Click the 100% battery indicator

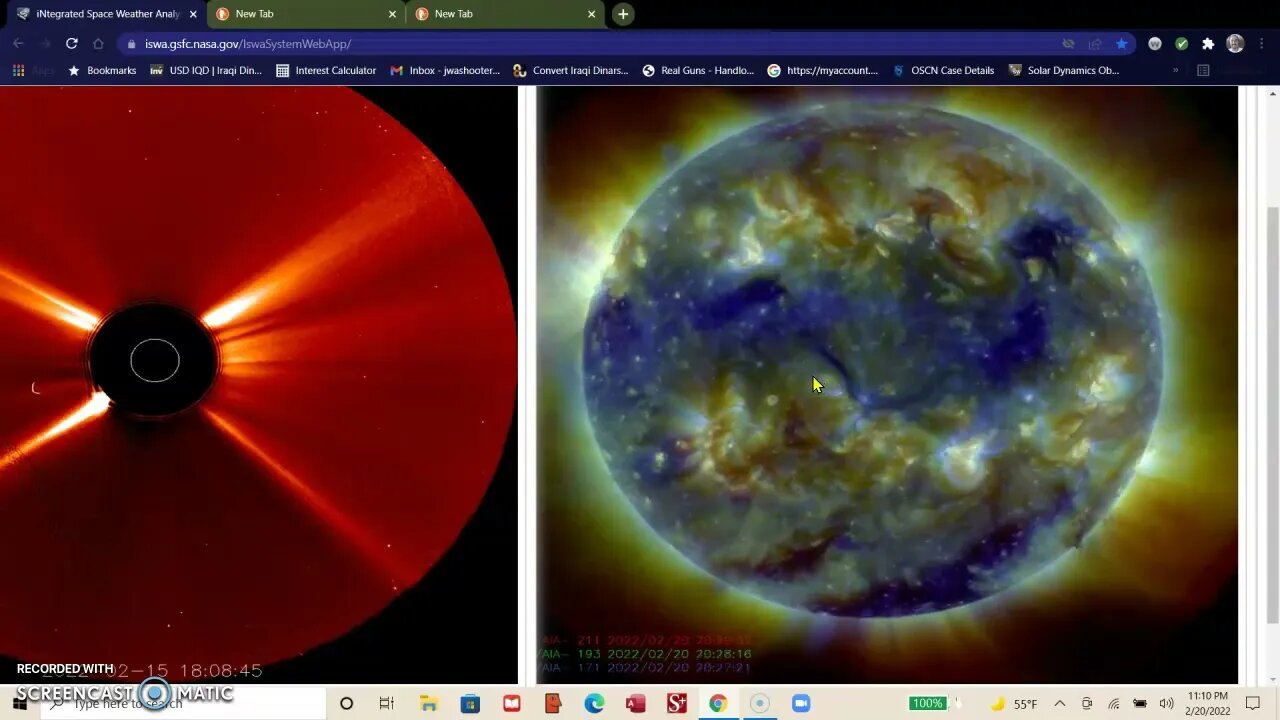pos(927,703)
